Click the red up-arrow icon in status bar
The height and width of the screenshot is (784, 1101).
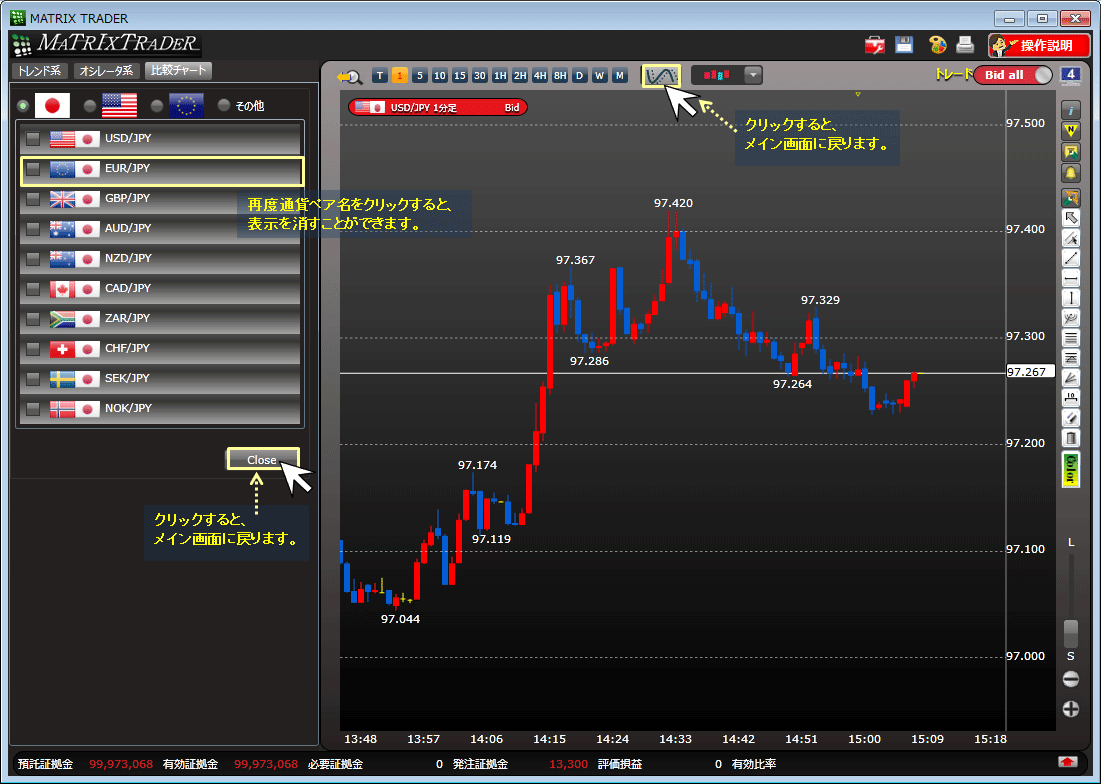click(x=1067, y=762)
